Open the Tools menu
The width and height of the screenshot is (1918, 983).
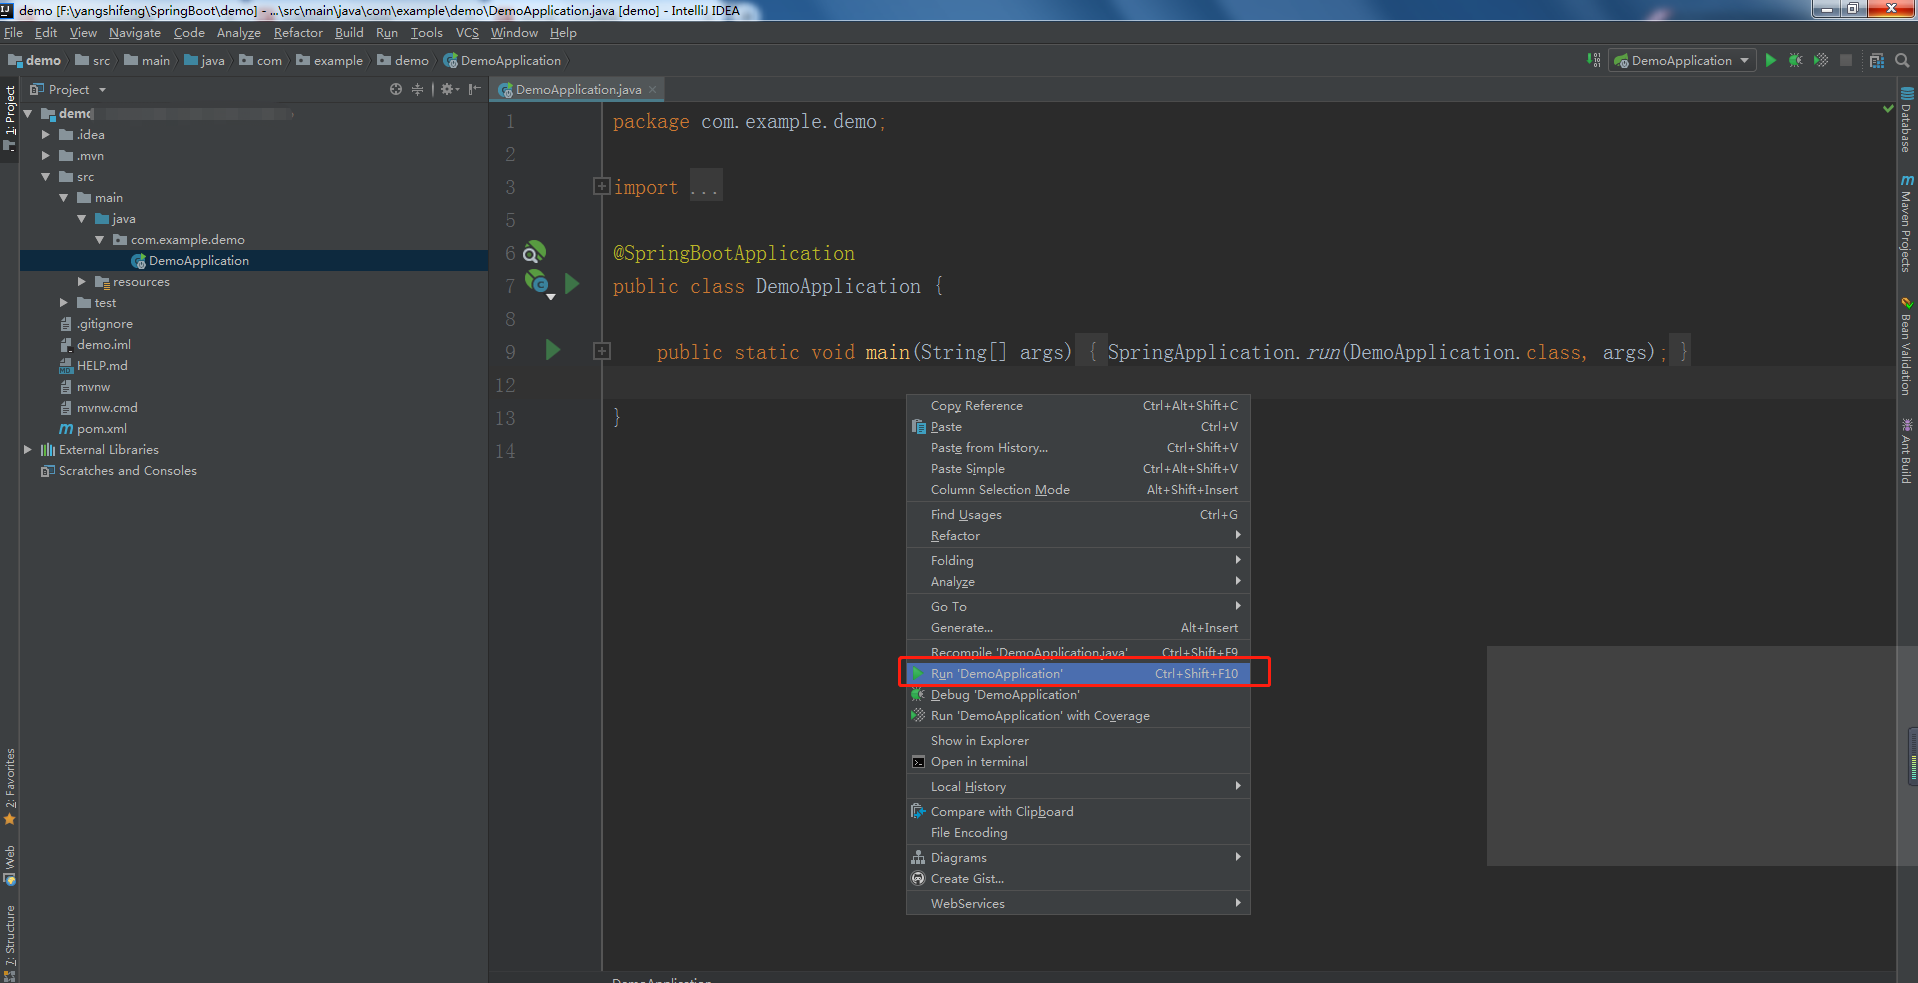[x=426, y=33]
